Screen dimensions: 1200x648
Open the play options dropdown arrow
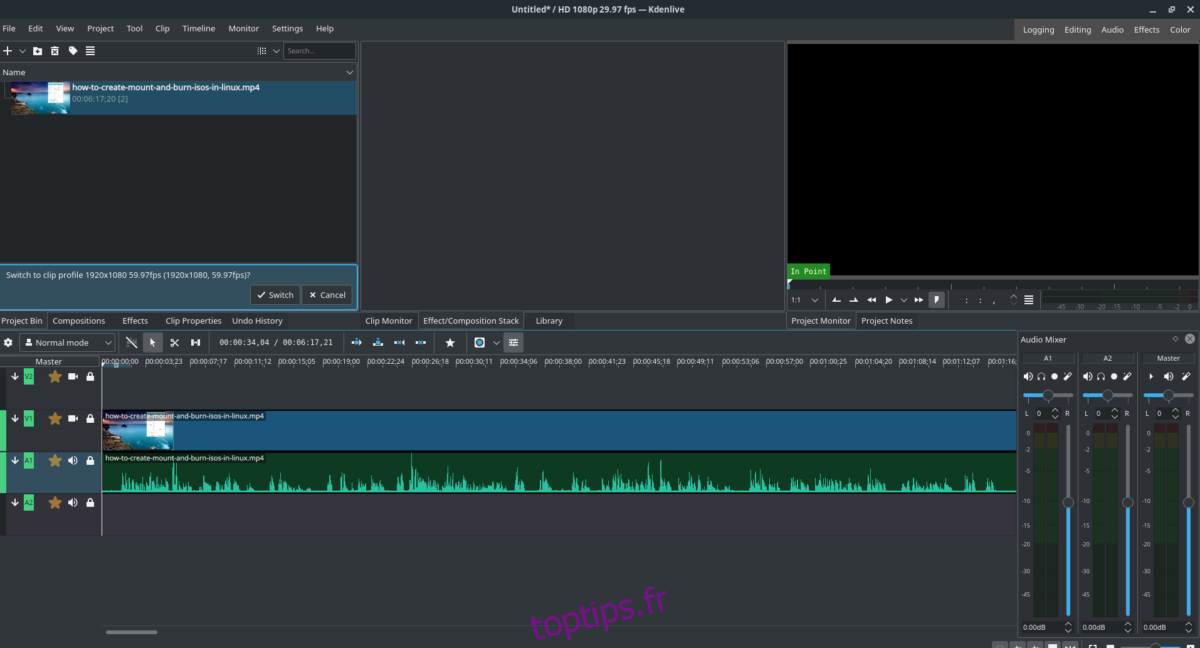(903, 300)
